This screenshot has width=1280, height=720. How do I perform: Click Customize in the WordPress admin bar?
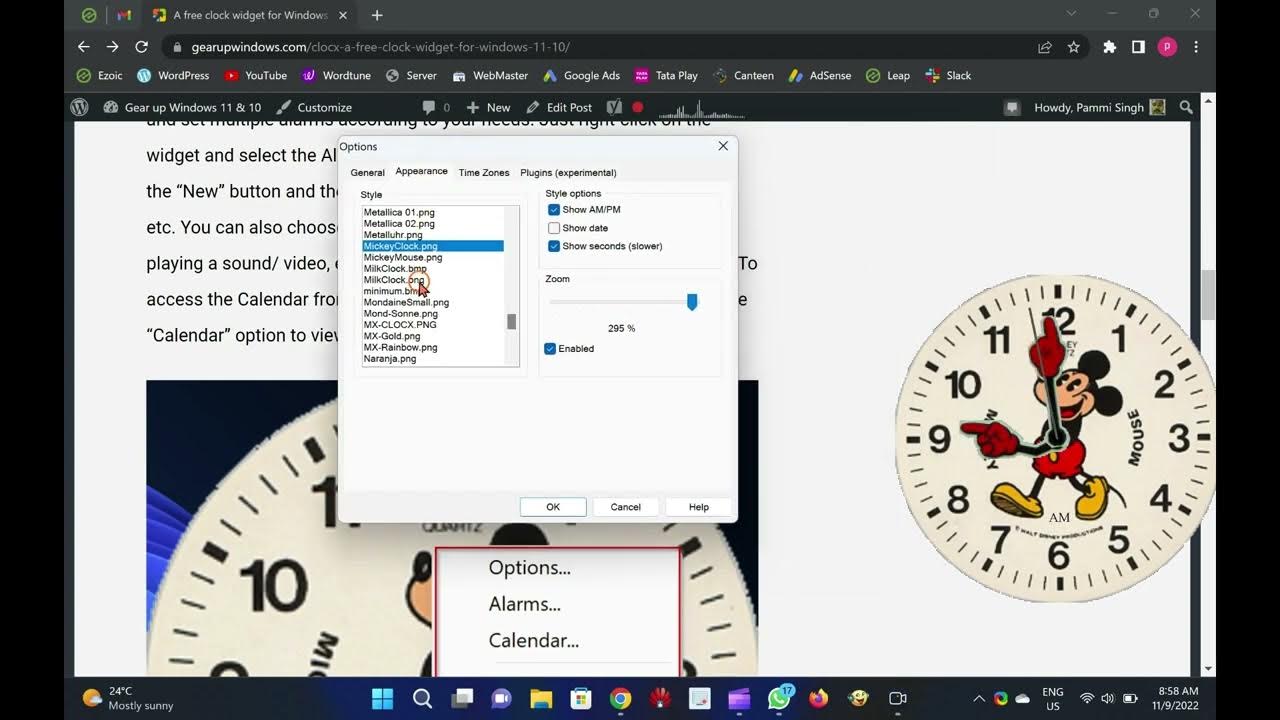(314, 107)
